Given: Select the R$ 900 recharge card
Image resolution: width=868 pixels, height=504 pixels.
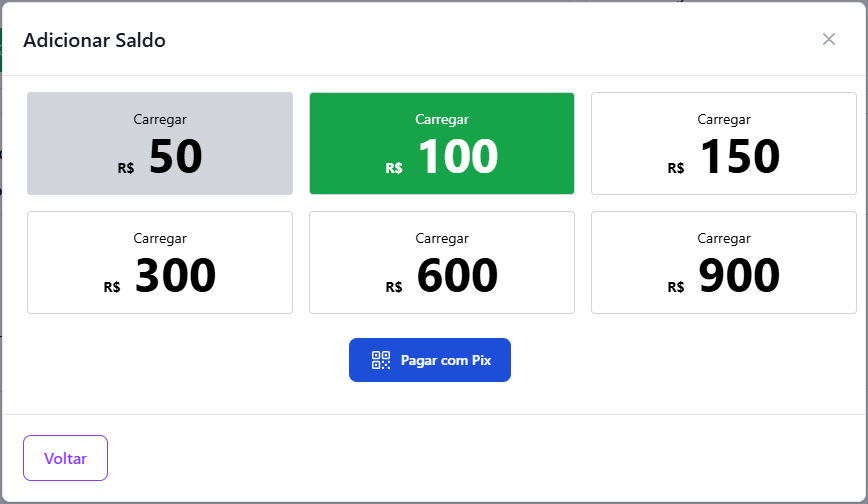Looking at the screenshot, I should [x=724, y=263].
